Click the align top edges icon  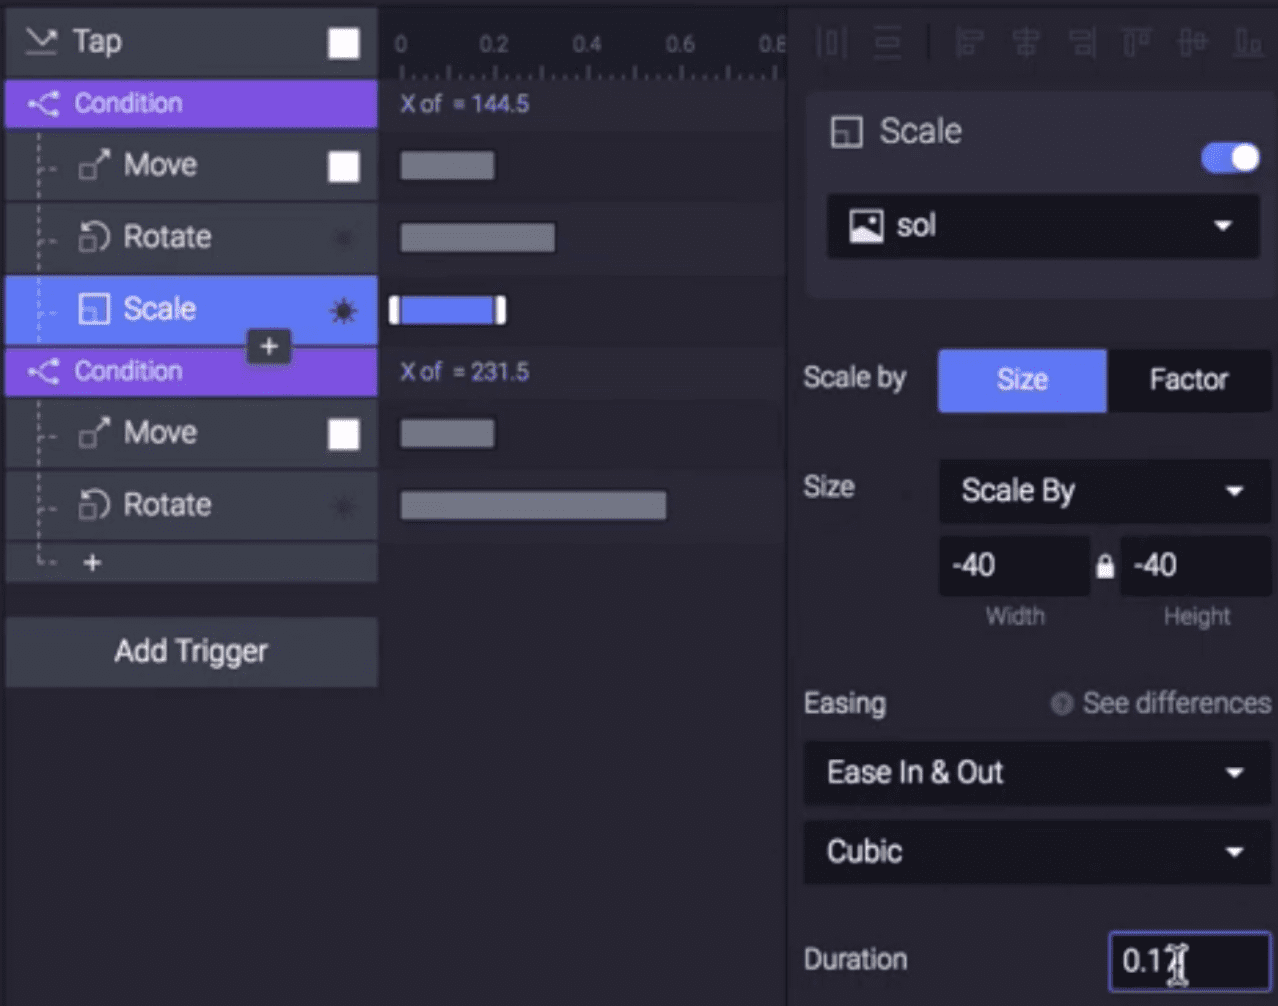(x=1137, y=42)
